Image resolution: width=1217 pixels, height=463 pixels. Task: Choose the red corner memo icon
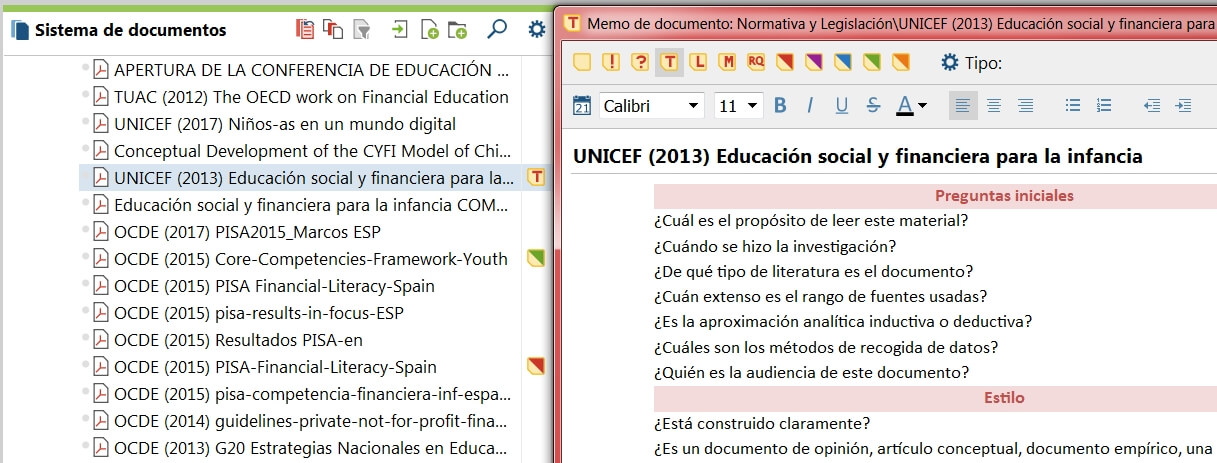click(x=785, y=63)
